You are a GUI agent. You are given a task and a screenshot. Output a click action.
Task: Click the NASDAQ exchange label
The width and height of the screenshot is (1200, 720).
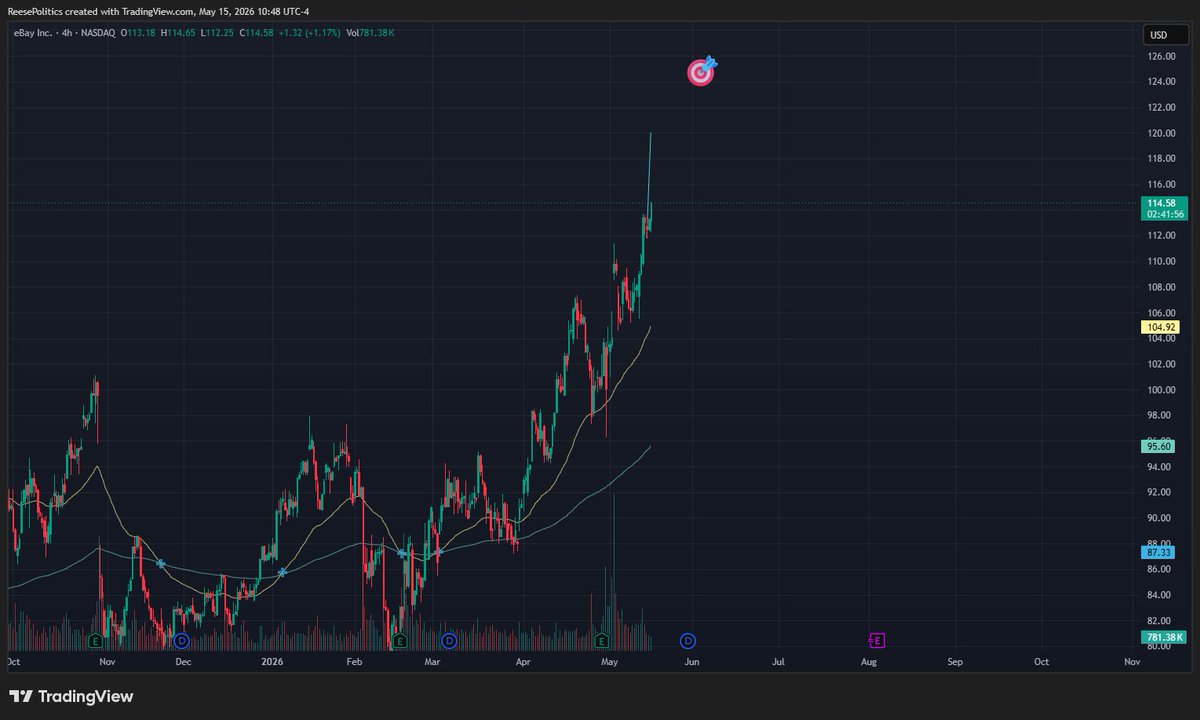96,33
